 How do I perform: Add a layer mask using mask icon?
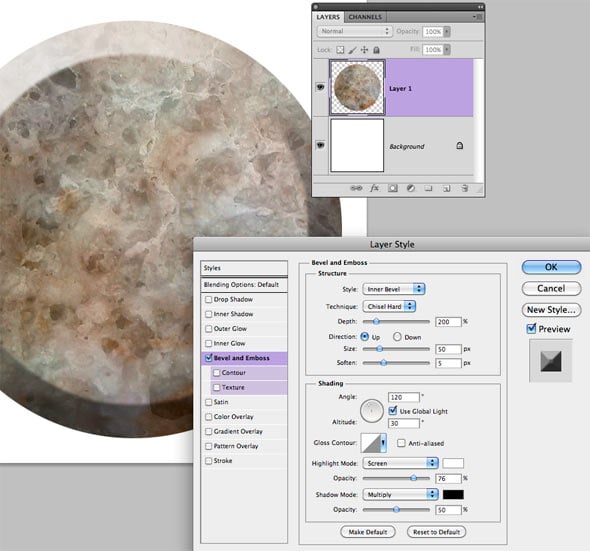[x=393, y=188]
